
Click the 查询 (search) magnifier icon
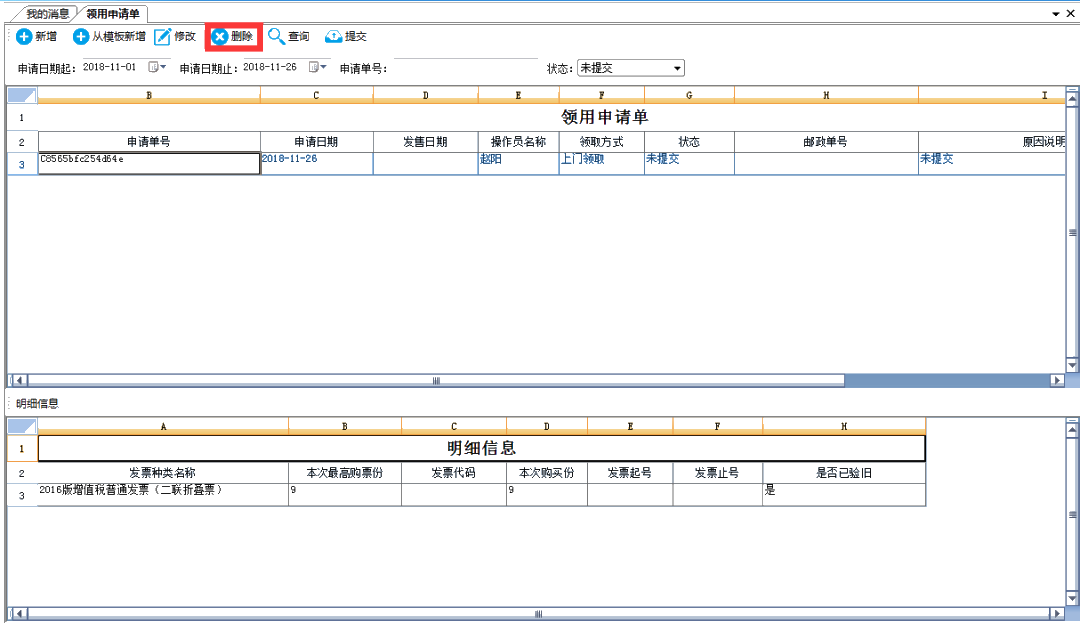[276, 36]
